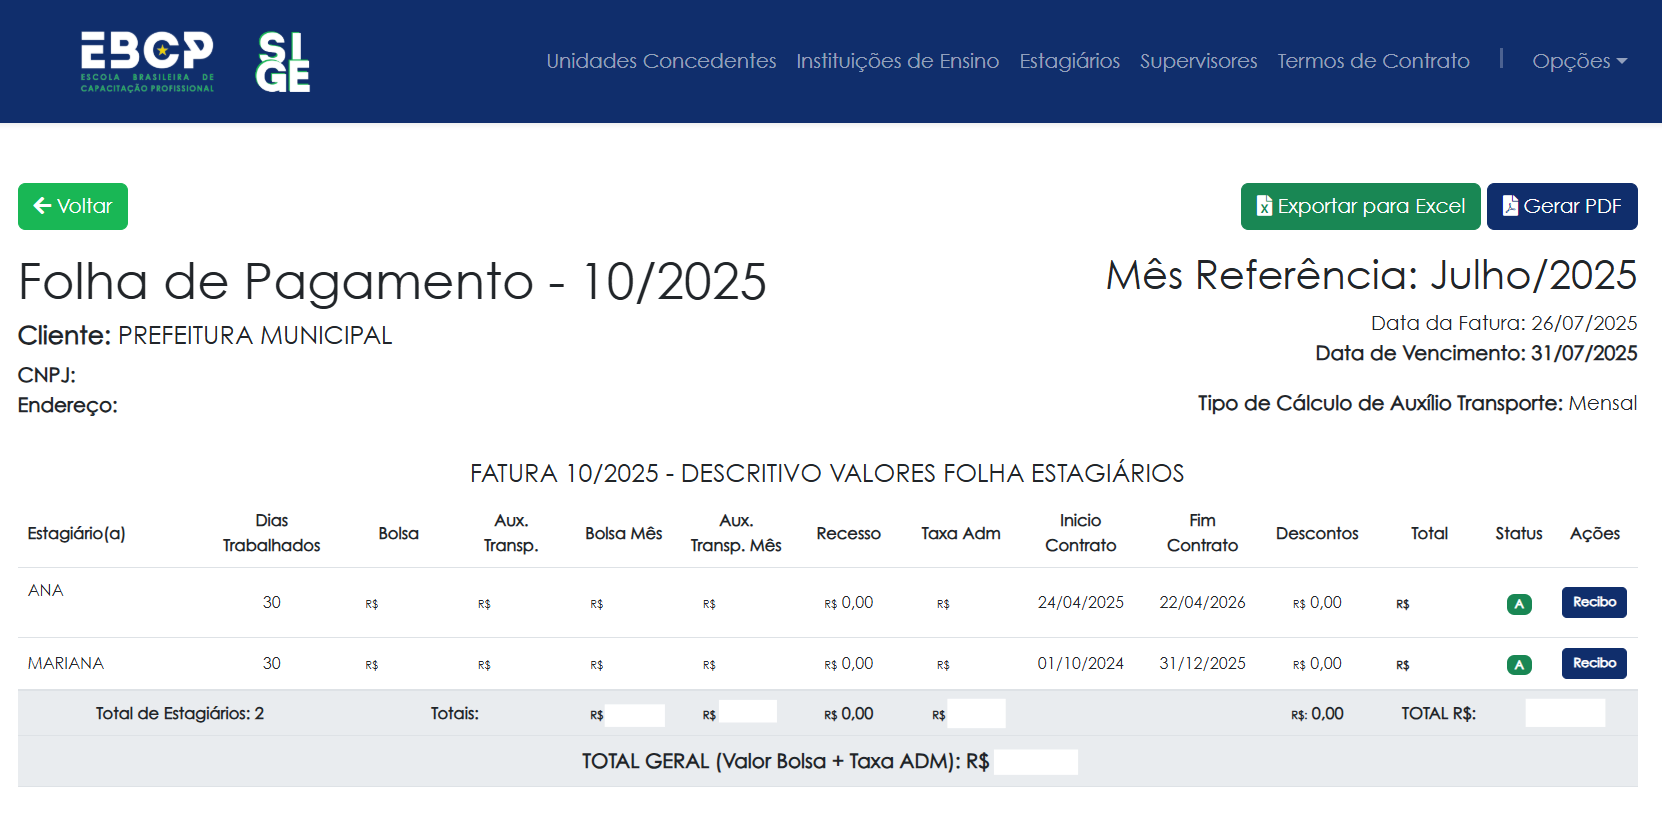Open the Opções dropdown menu
Viewport: 1662px width, 817px height.
[1580, 61]
